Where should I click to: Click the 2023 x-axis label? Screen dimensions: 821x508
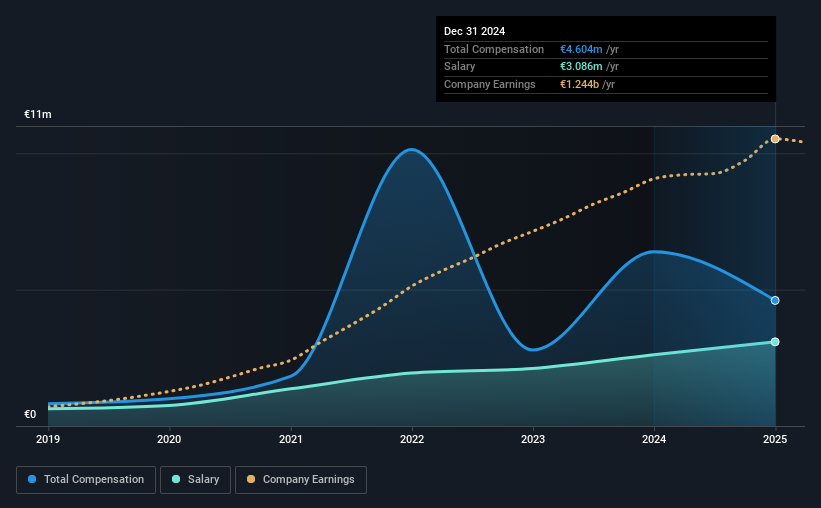pyautogui.click(x=533, y=439)
